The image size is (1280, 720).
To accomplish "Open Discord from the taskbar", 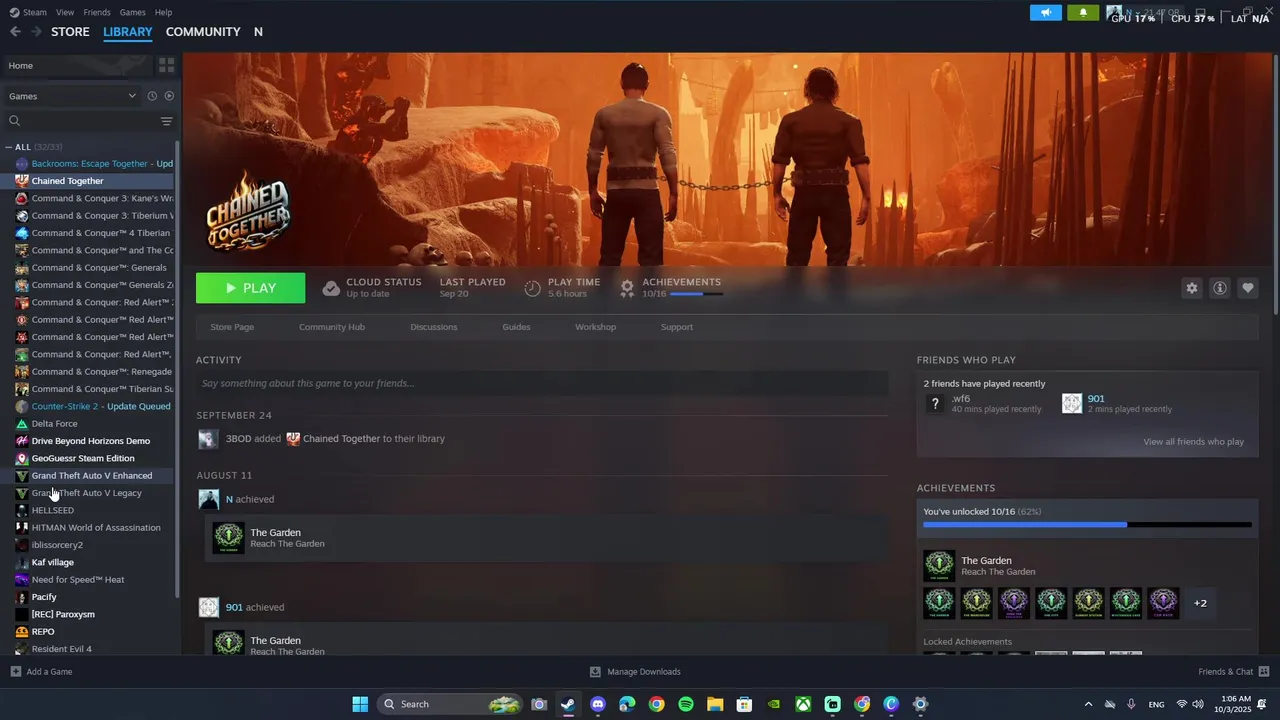I will pyautogui.click(x=598, y=704).
